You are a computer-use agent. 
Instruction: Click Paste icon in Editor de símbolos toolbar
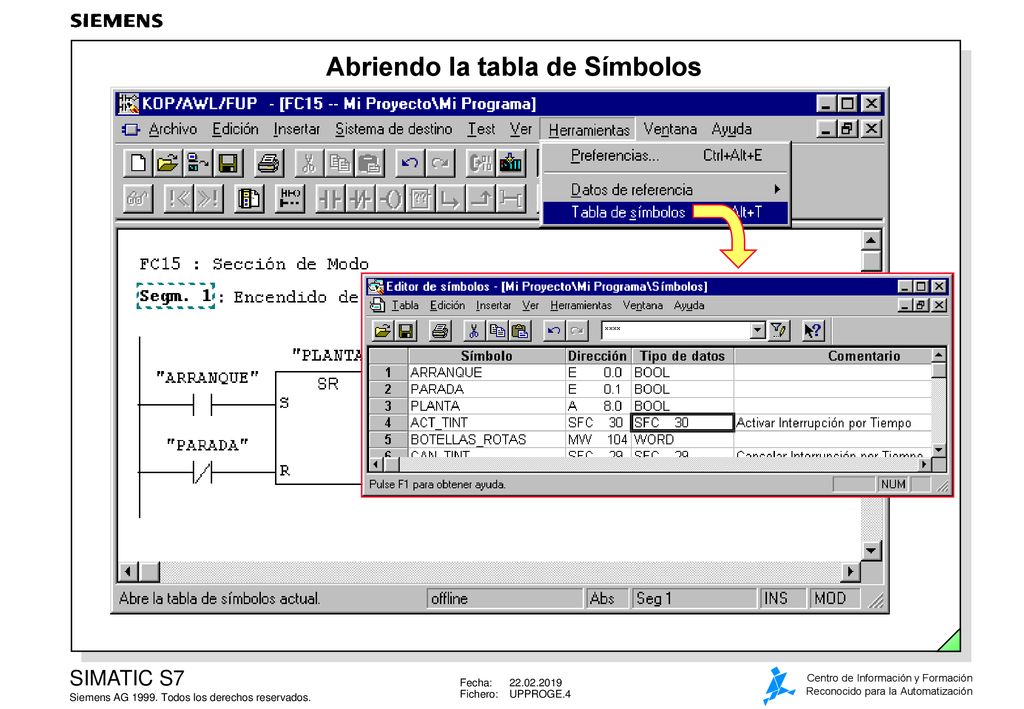[520, 331]
